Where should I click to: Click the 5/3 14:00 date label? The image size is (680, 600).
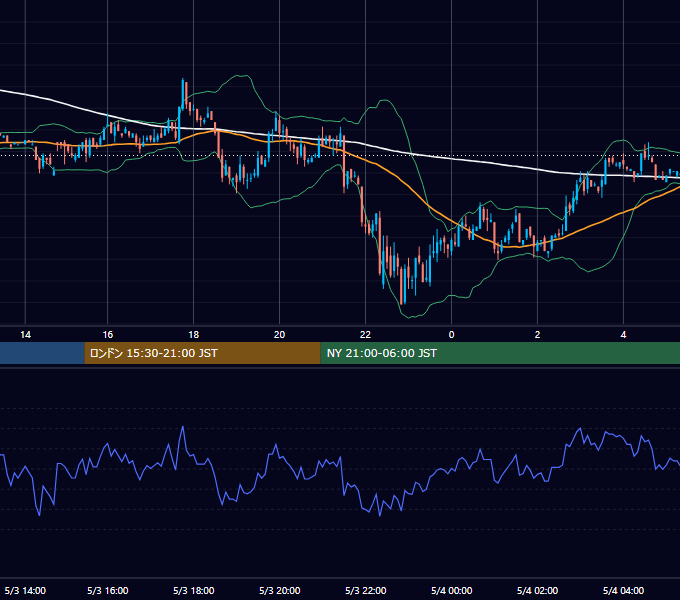point(25,590)
